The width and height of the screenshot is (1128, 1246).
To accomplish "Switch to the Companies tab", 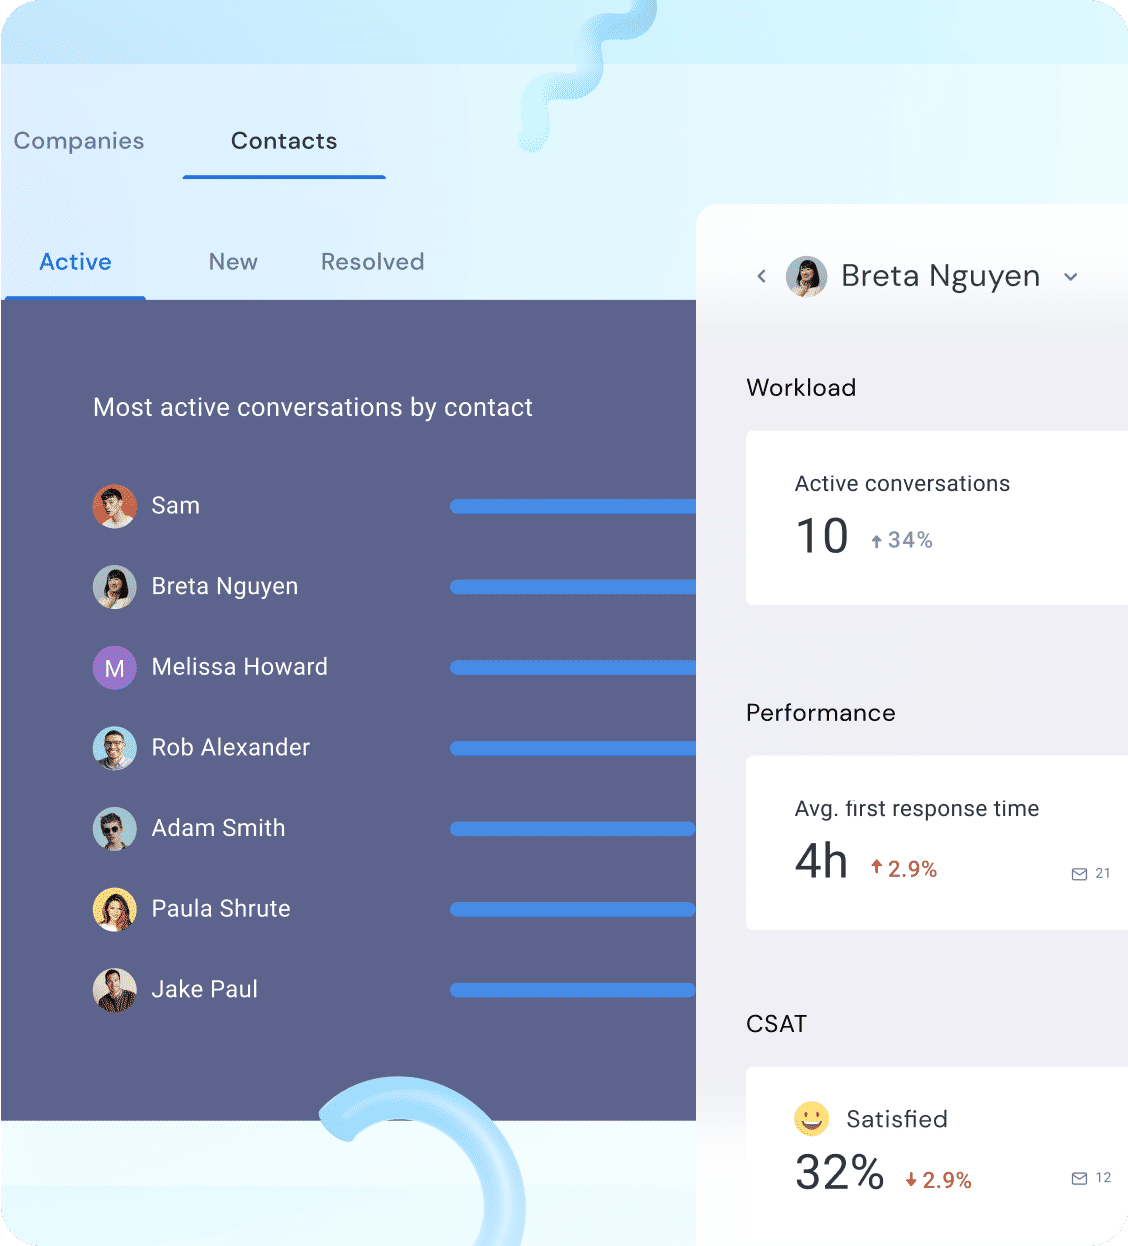I will (78, 141).
